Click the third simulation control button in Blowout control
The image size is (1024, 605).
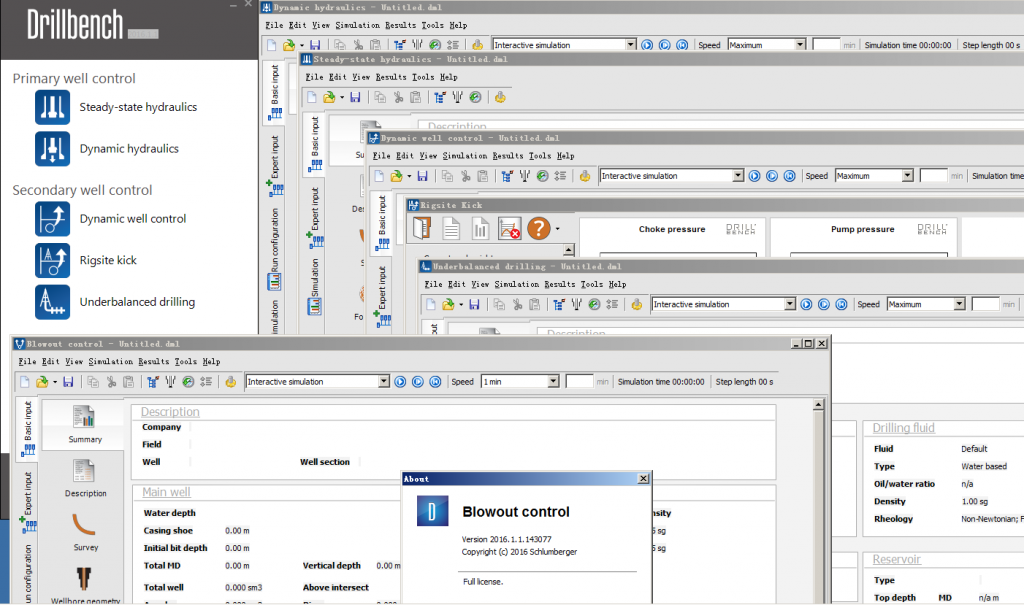tap(436, 382)
